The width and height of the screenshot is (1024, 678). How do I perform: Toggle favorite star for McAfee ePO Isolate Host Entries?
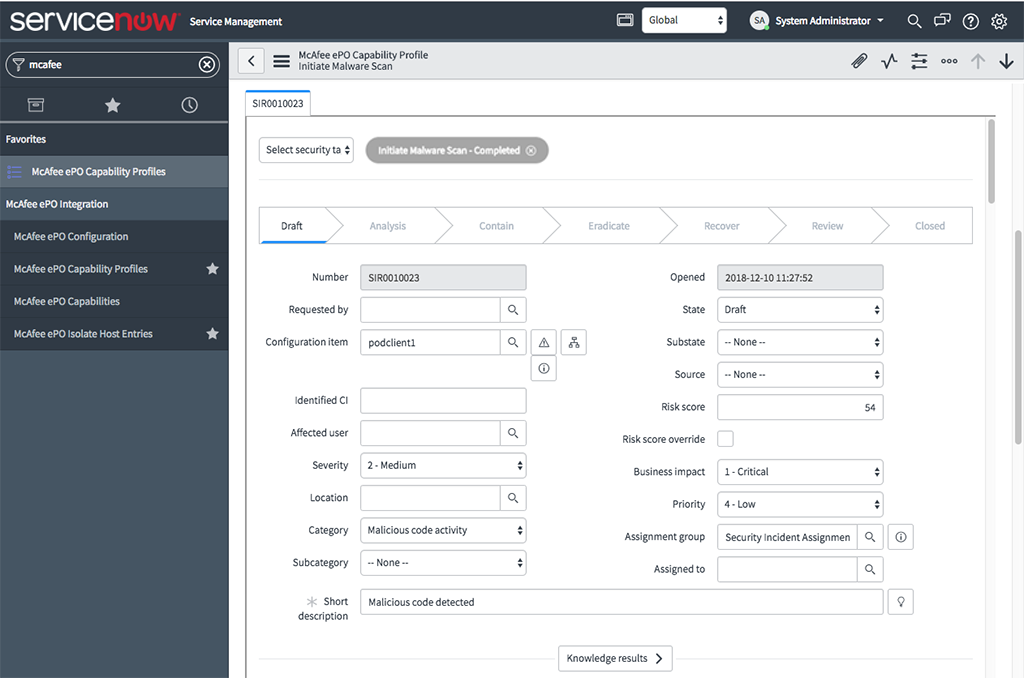[212, 334]
